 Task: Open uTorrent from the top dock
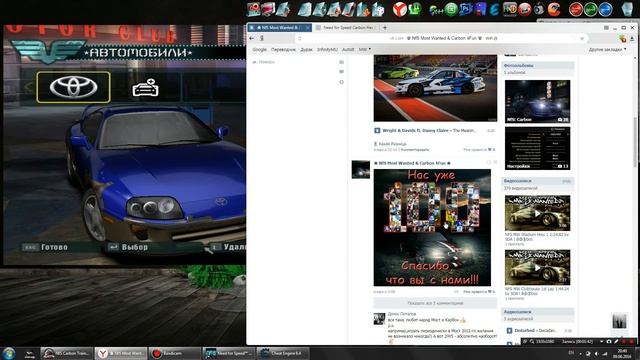[415, 9]
